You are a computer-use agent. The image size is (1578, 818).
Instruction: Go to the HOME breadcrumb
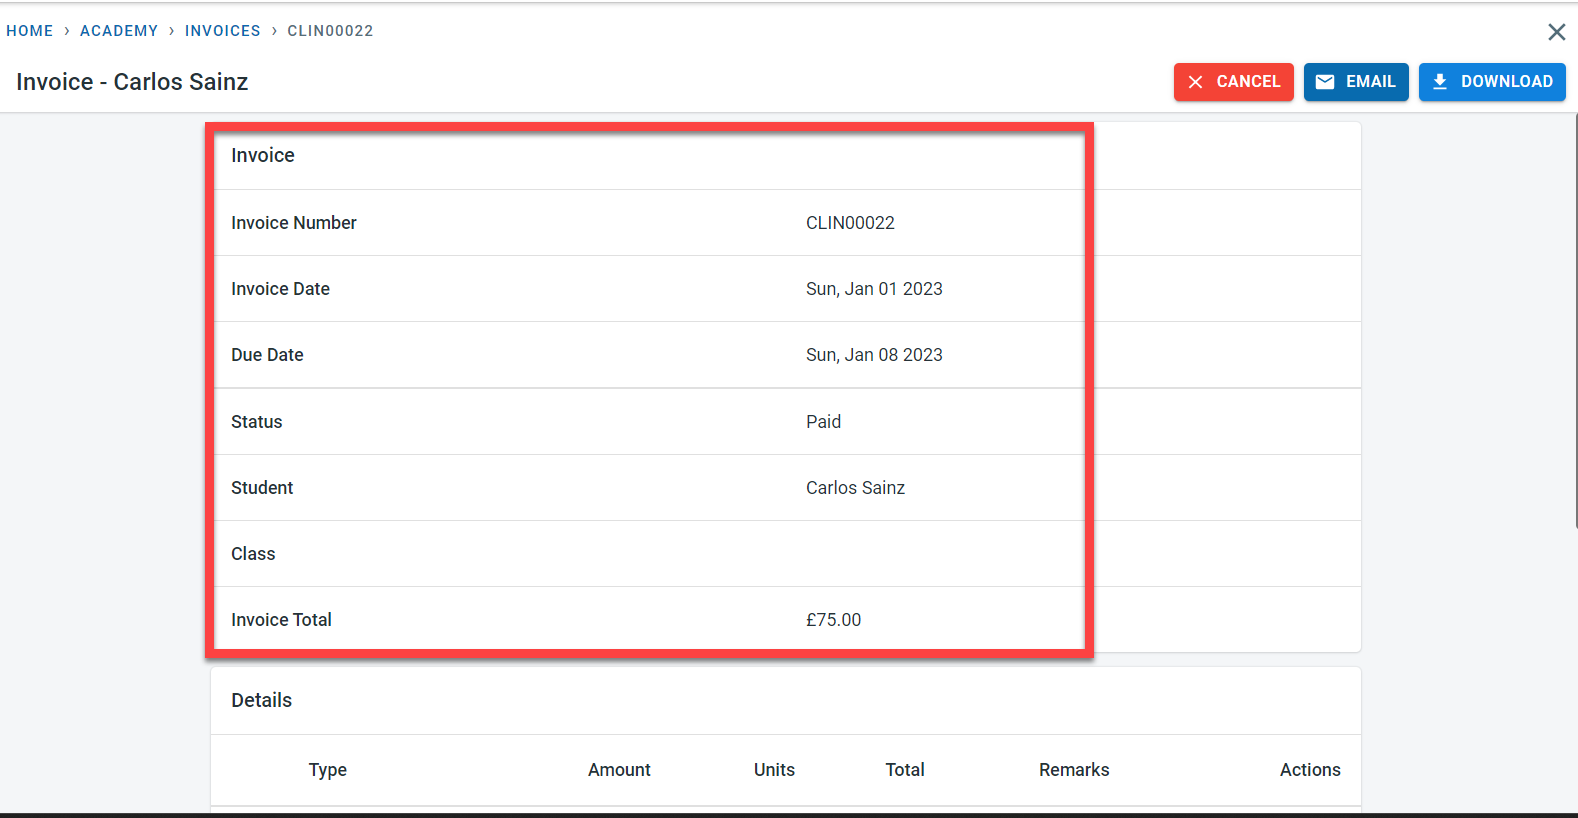[x=30, y=31]
